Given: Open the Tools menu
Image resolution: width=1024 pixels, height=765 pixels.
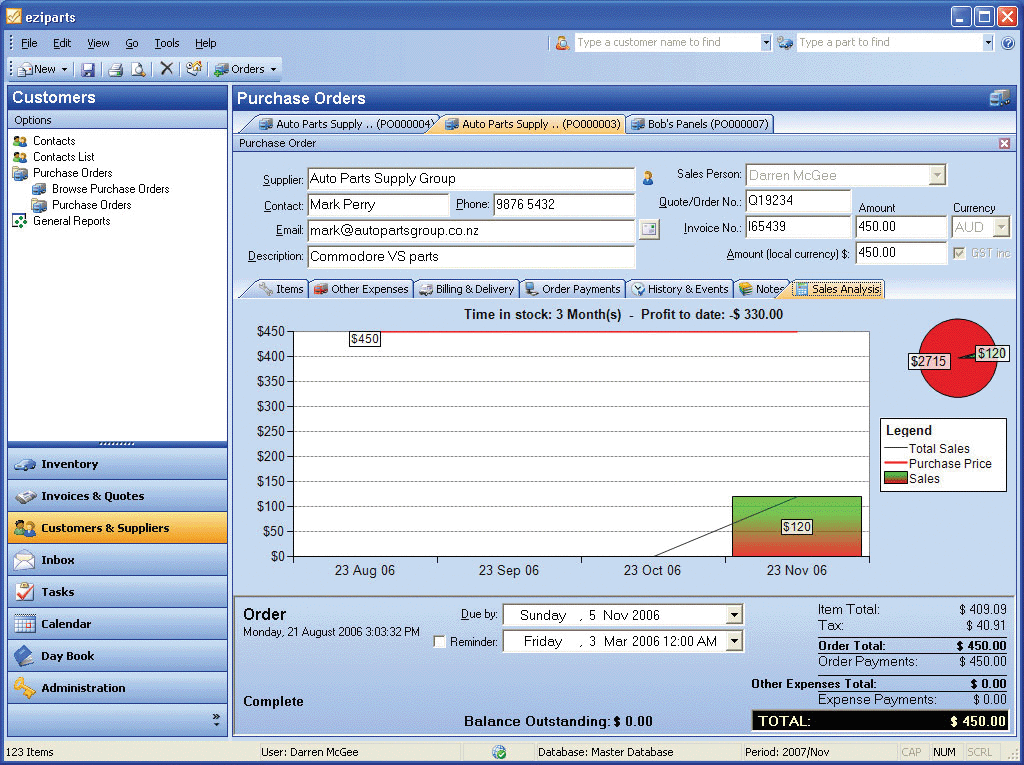Looking at the screenshot, I should 167,43.
